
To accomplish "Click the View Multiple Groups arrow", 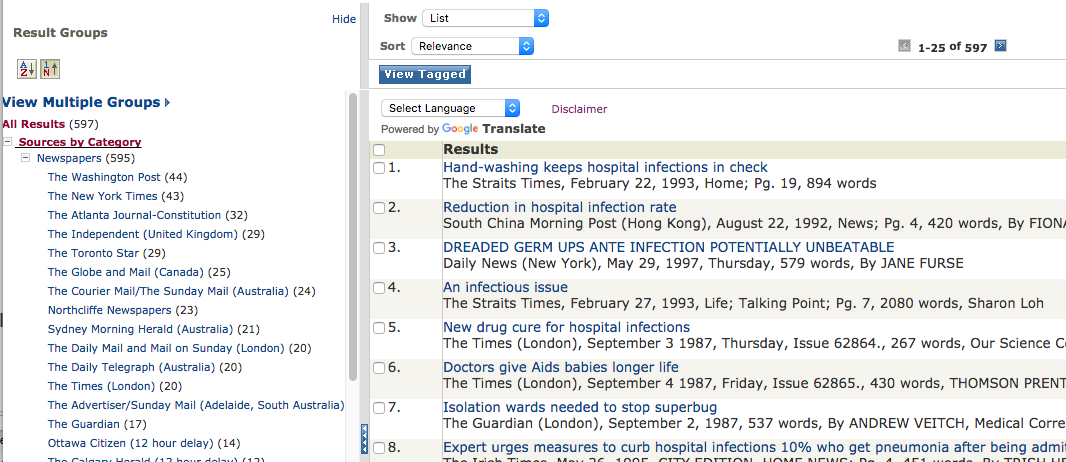I will [167, 103].
